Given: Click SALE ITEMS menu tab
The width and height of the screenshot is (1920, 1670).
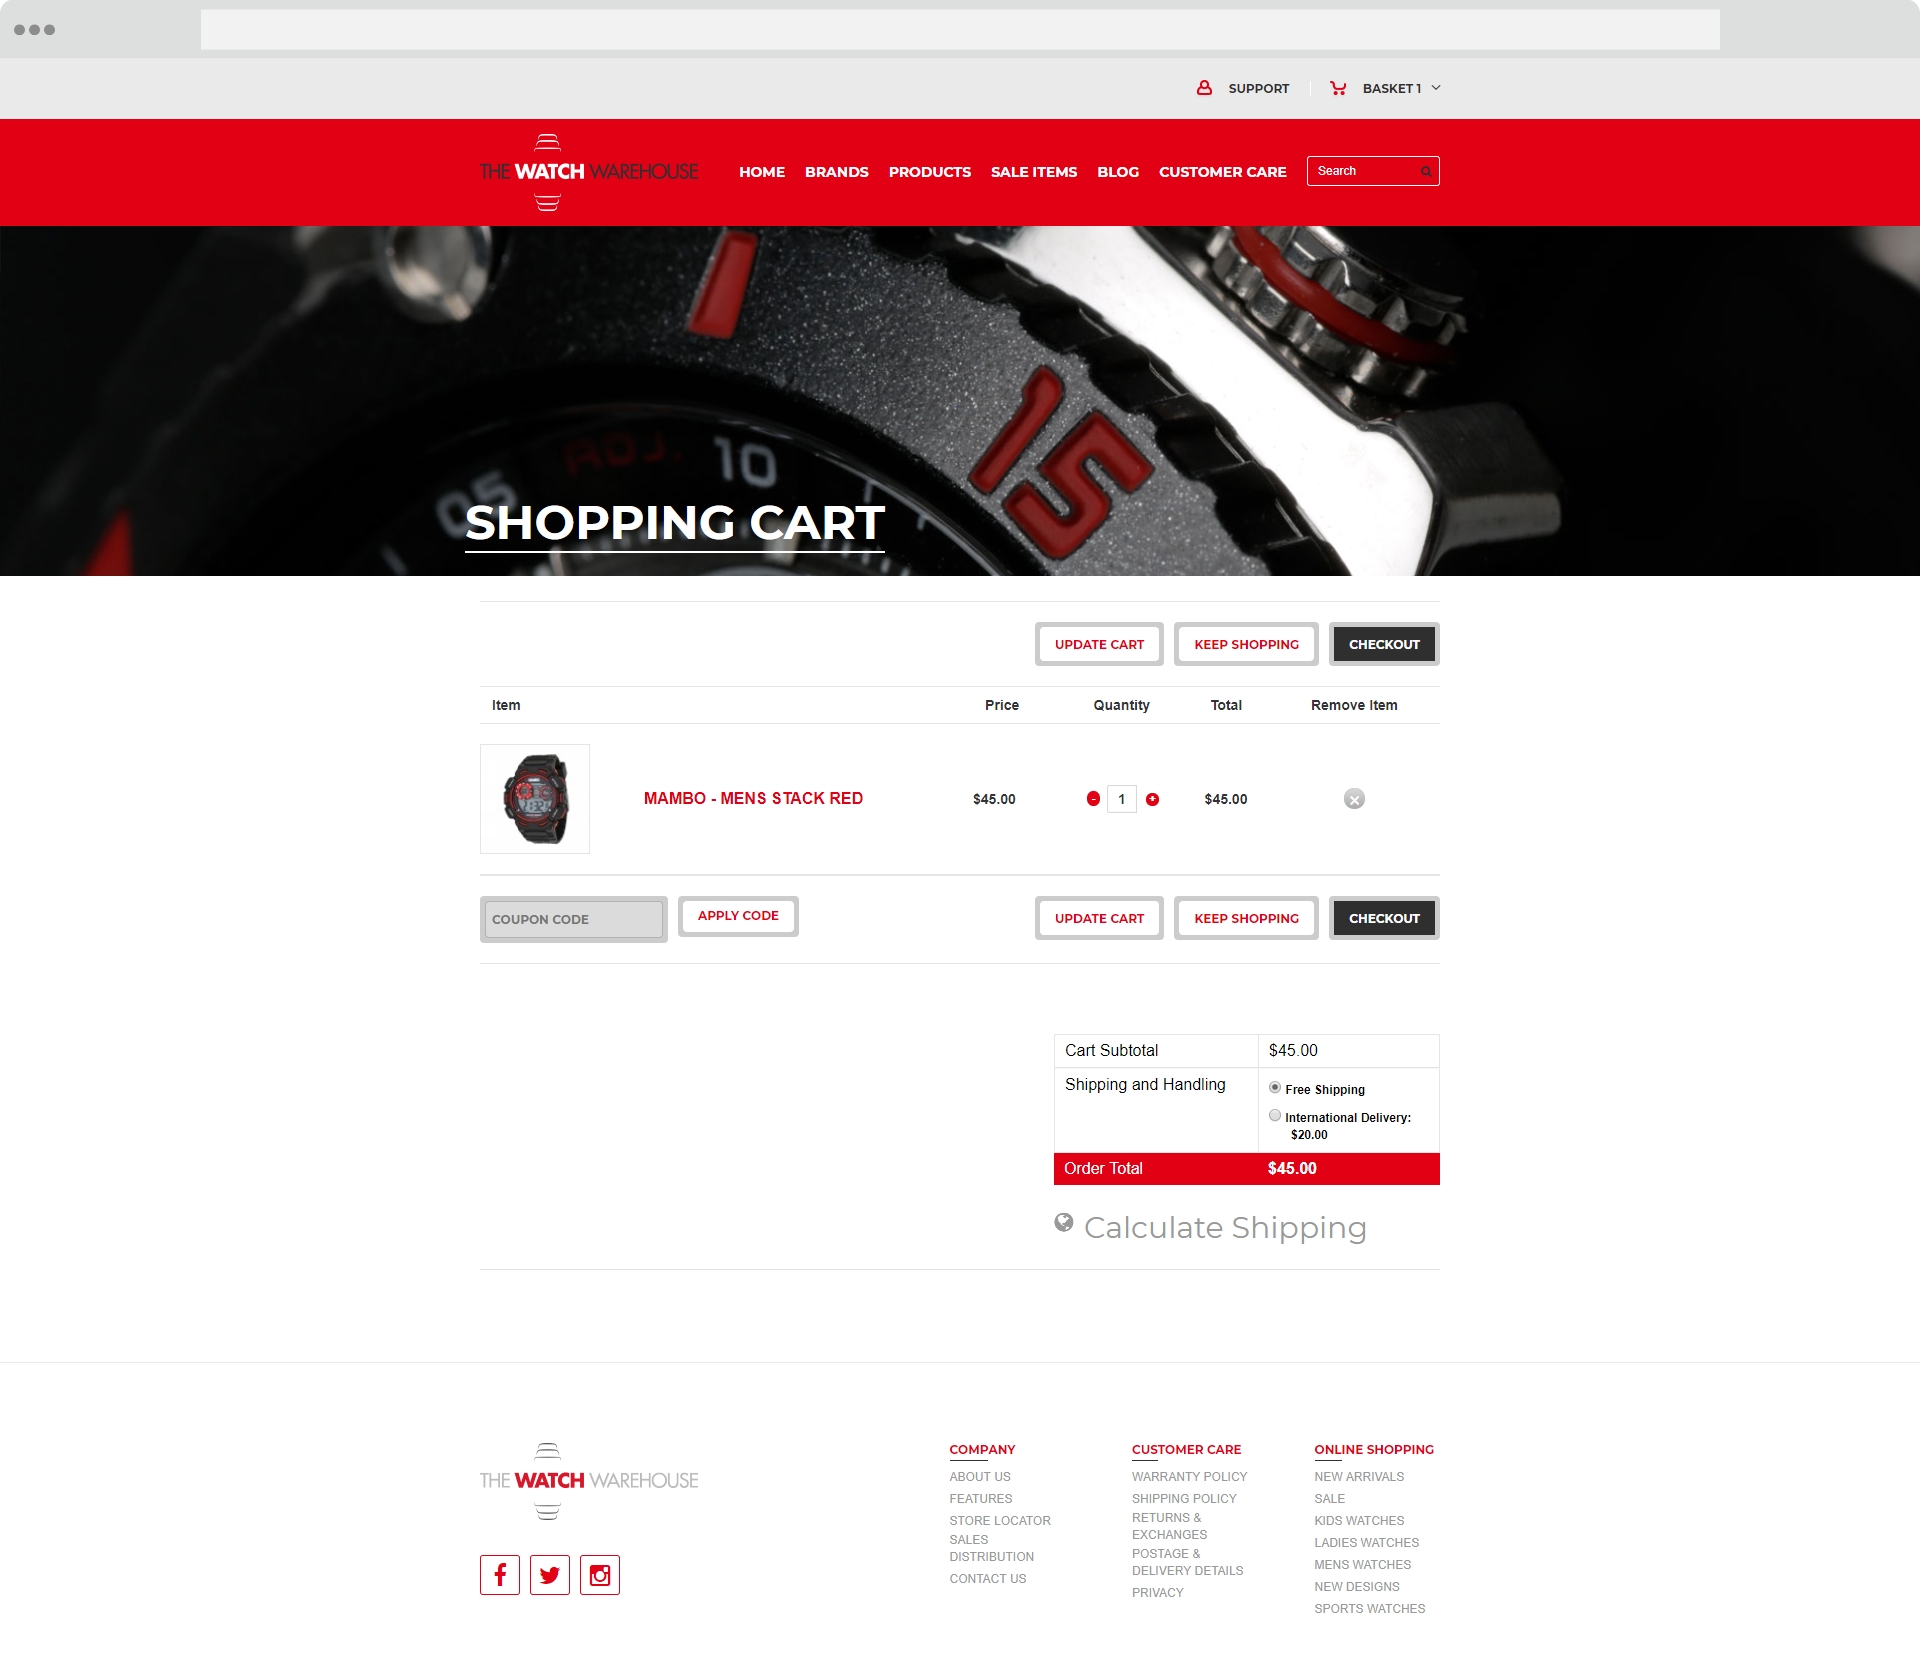Looking at the screenshot, I should coord(1033,168).
